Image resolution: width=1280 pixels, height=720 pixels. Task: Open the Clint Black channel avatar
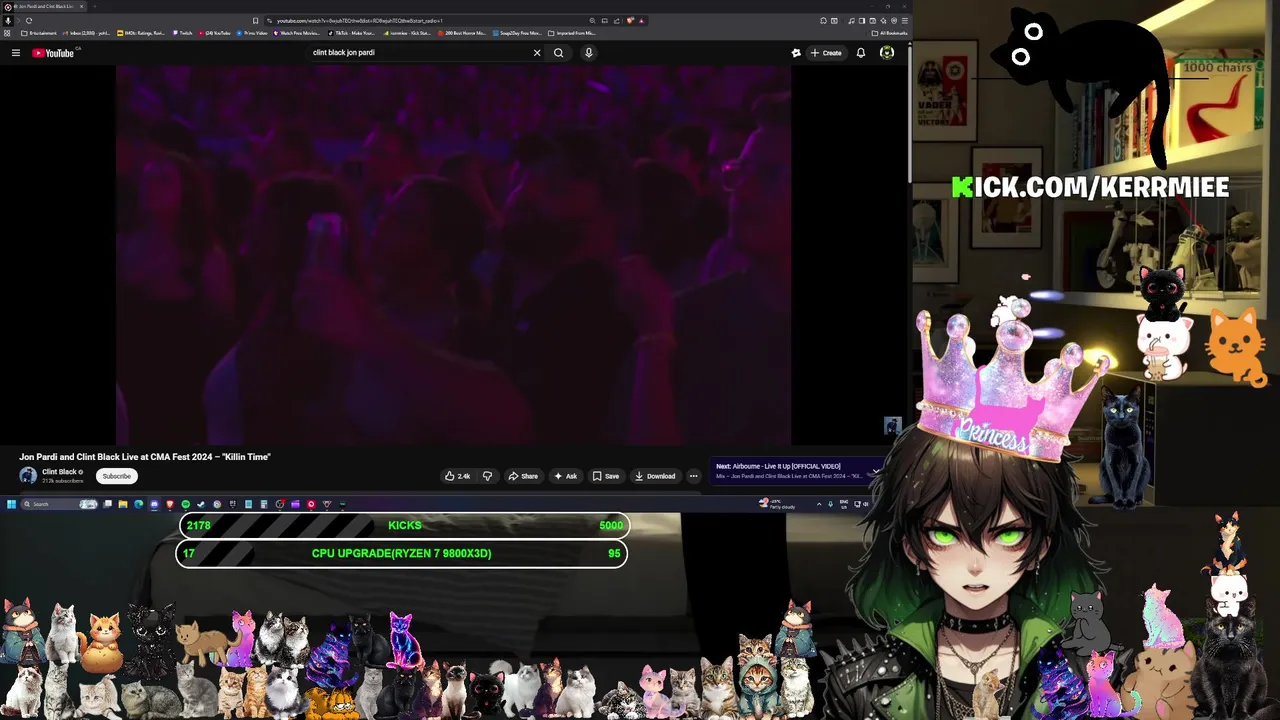[x=28, y=476]
